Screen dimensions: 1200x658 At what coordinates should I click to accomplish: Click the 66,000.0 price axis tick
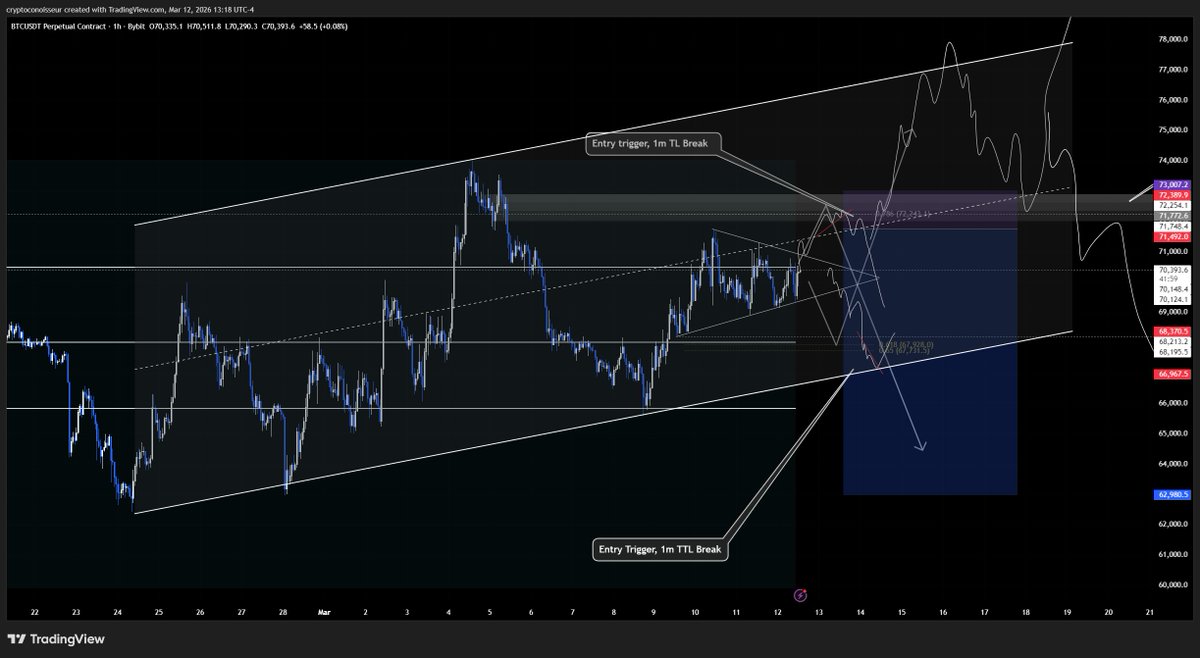(x=1172, y=403)
